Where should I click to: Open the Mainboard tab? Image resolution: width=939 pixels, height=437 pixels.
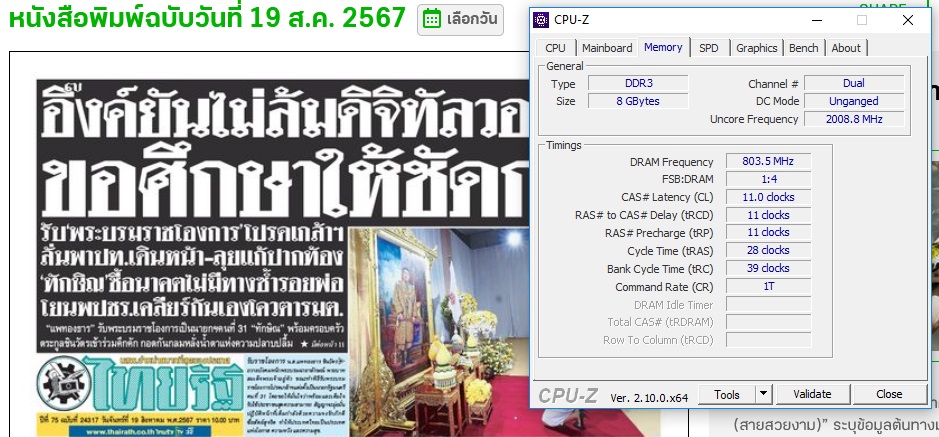pos(607,48)
